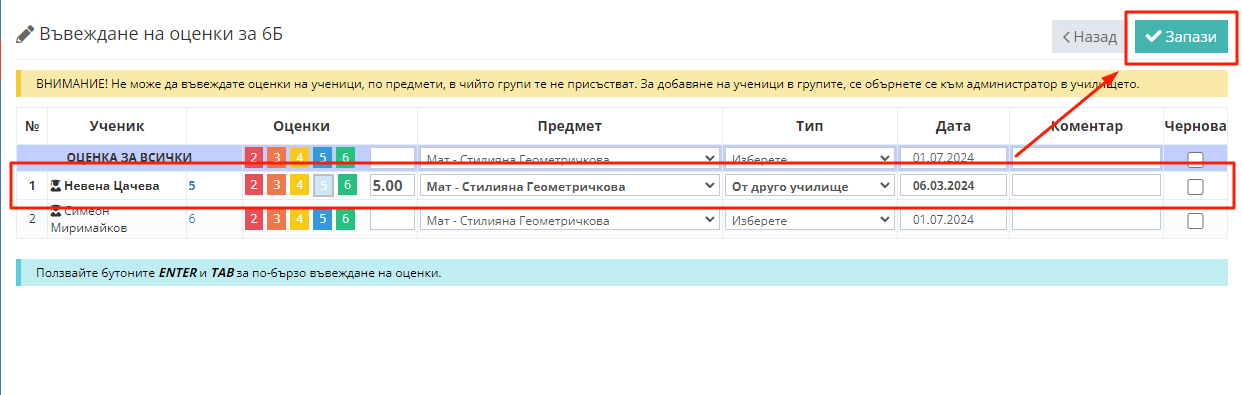Give Симеон Миримайков grade 2

tap(254, 219)
